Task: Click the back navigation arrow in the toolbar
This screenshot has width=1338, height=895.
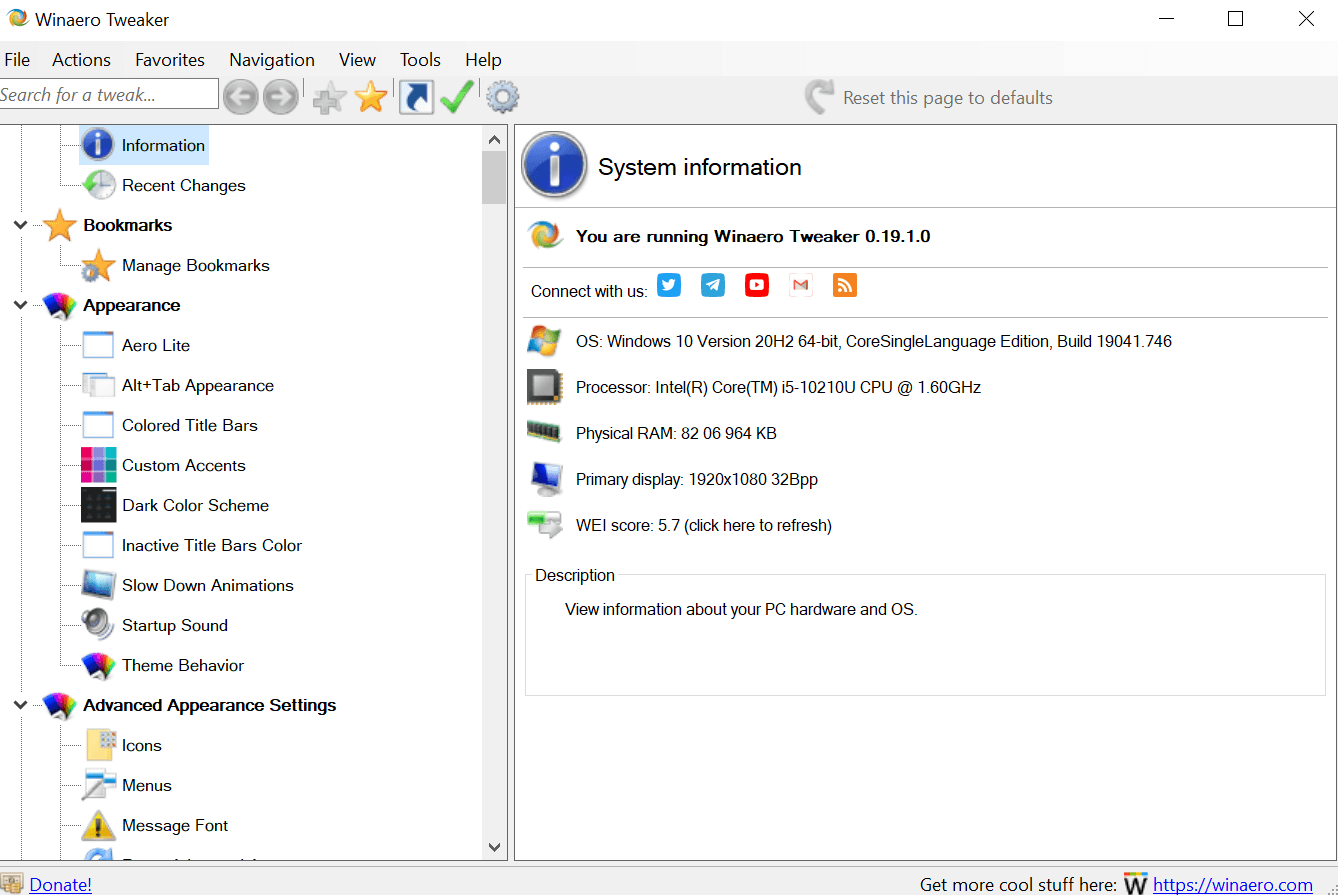Action: click(x=240, y=96)
